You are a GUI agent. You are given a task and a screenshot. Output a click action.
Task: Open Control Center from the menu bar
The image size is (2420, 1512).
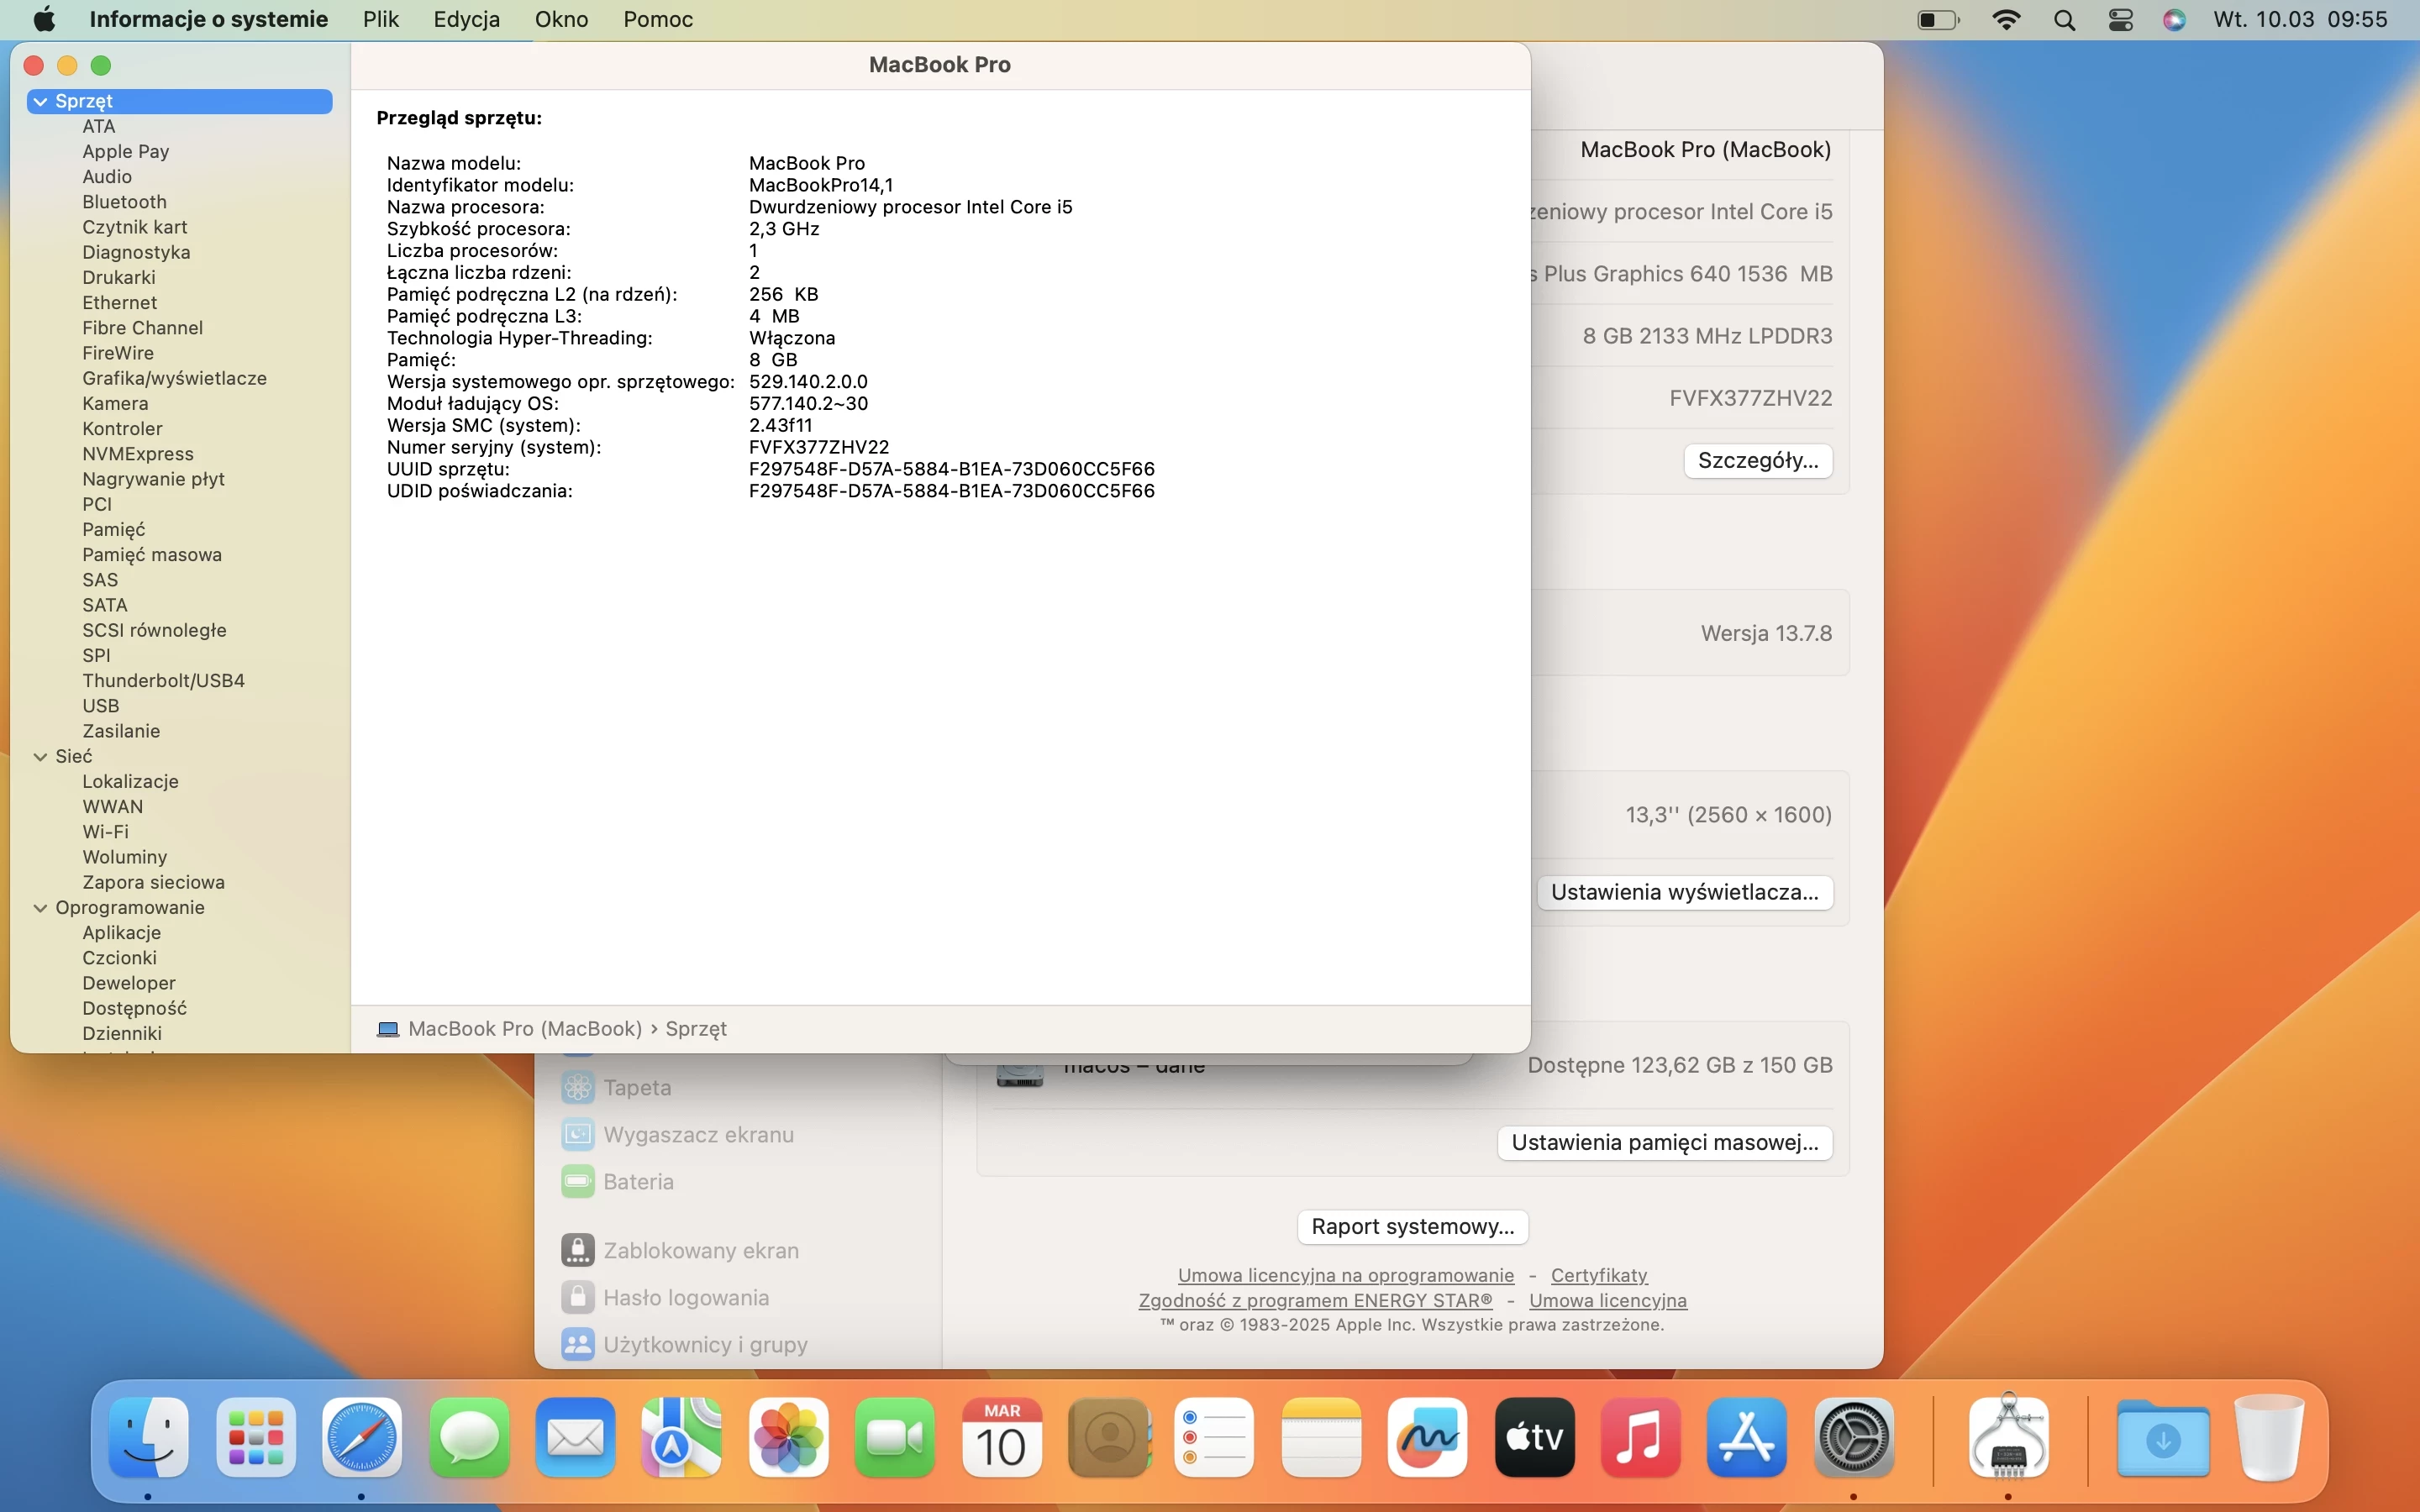click(x=2121, y=19)
